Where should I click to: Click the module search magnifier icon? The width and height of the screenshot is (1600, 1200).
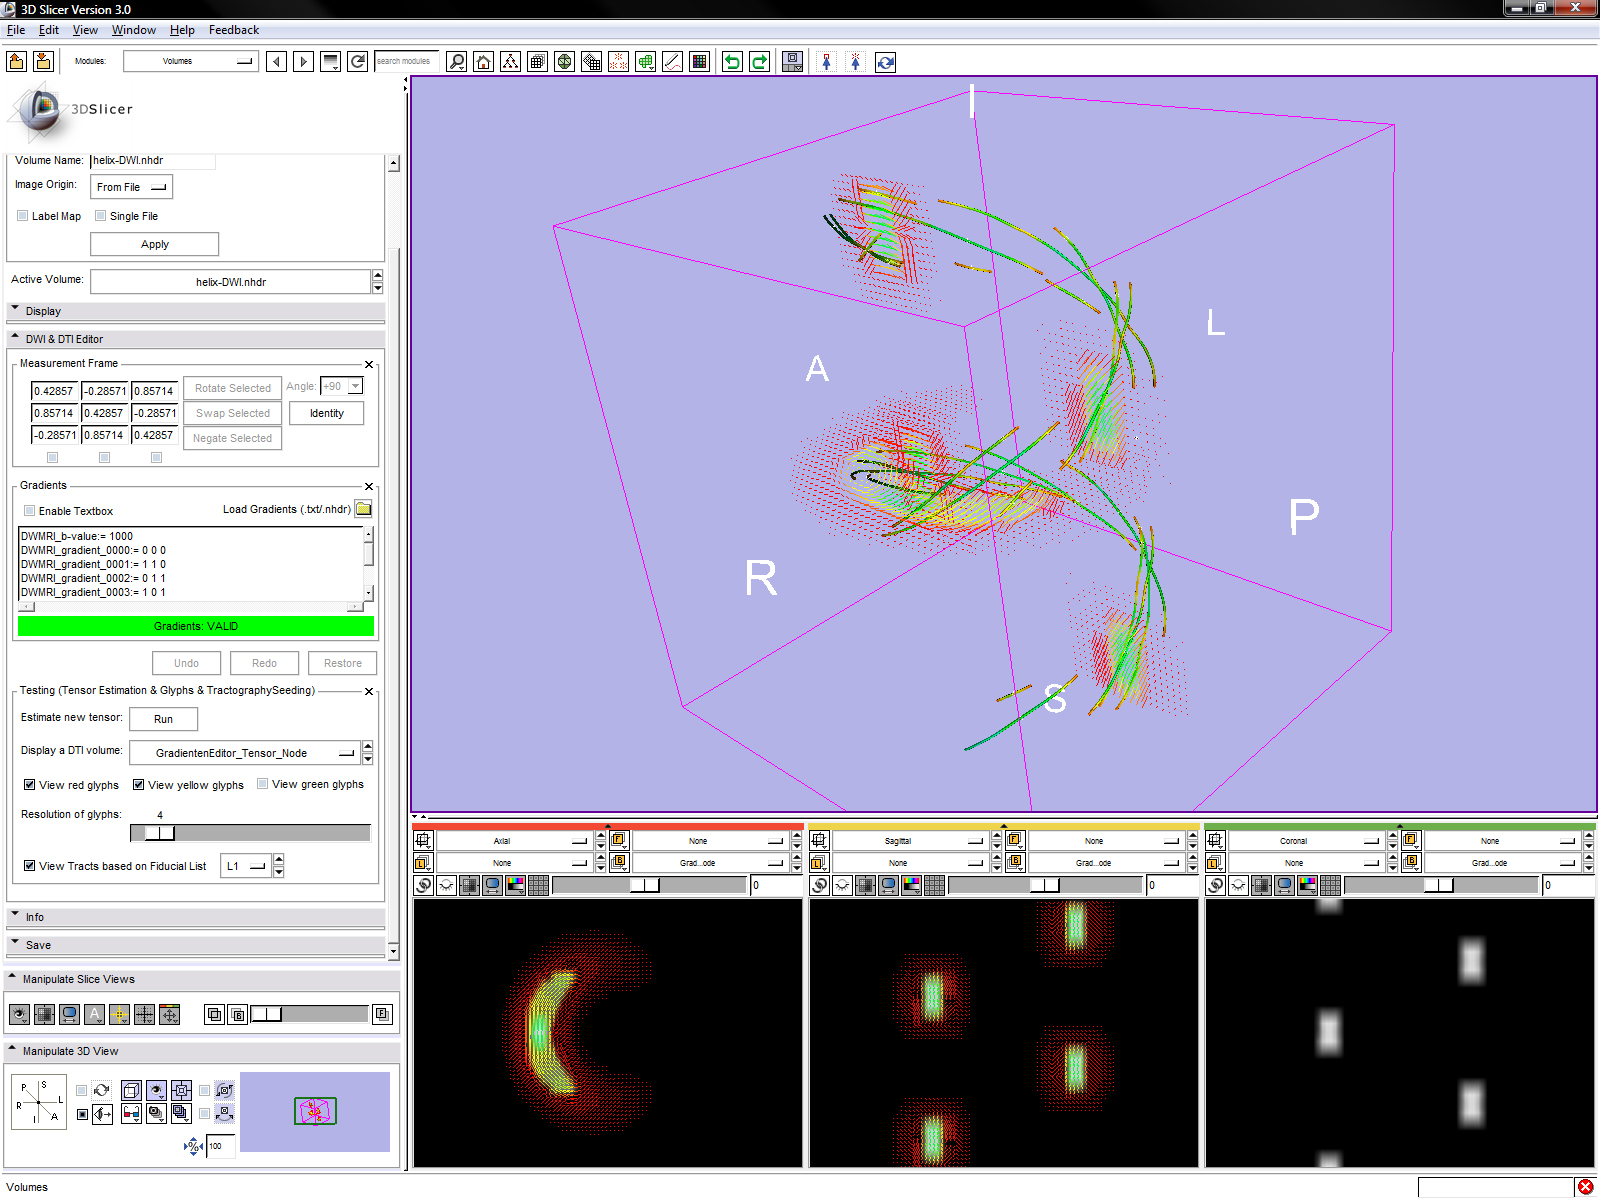click(456, 62)
